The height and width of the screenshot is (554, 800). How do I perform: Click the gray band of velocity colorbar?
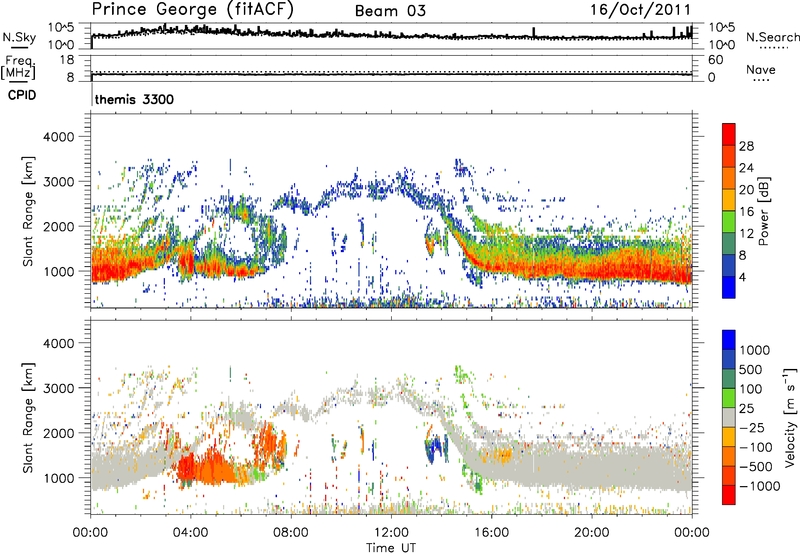click(x=729, y=418)
